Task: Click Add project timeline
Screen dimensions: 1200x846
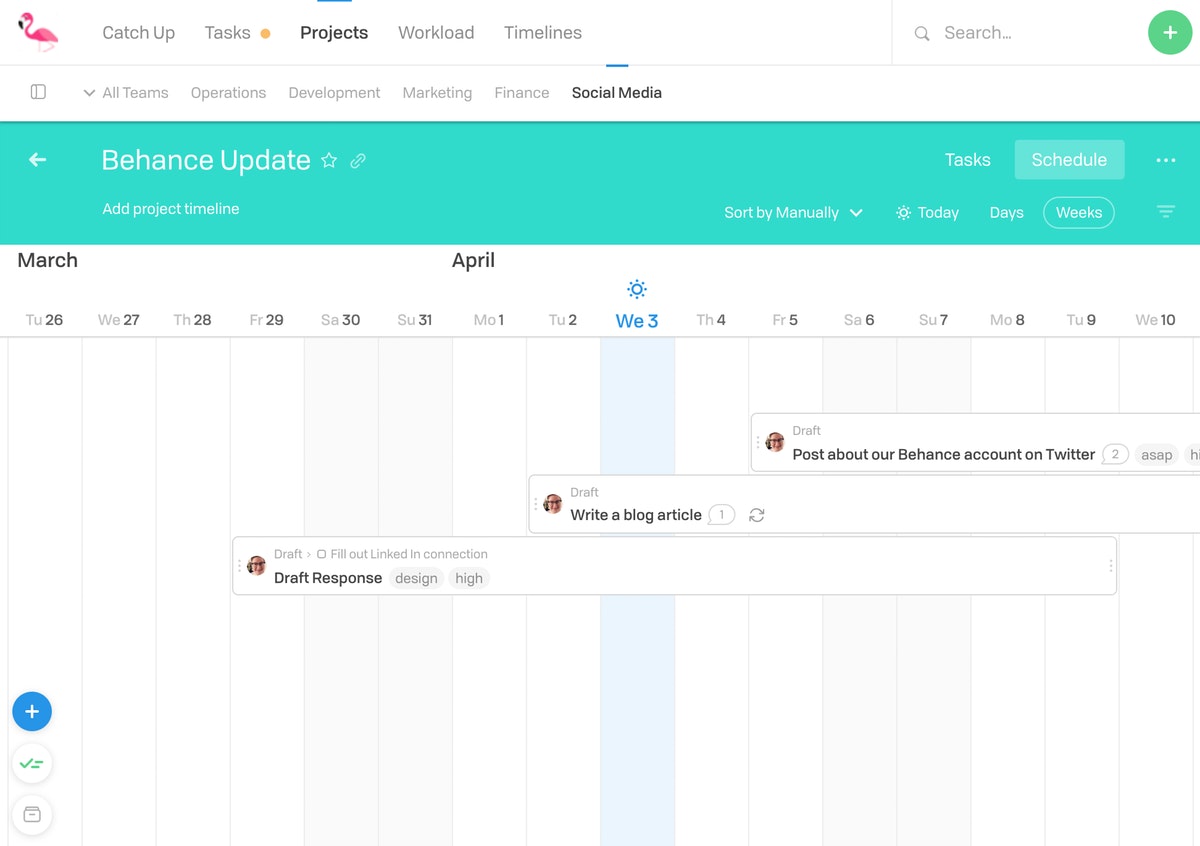Action: (x=171, y=208)
